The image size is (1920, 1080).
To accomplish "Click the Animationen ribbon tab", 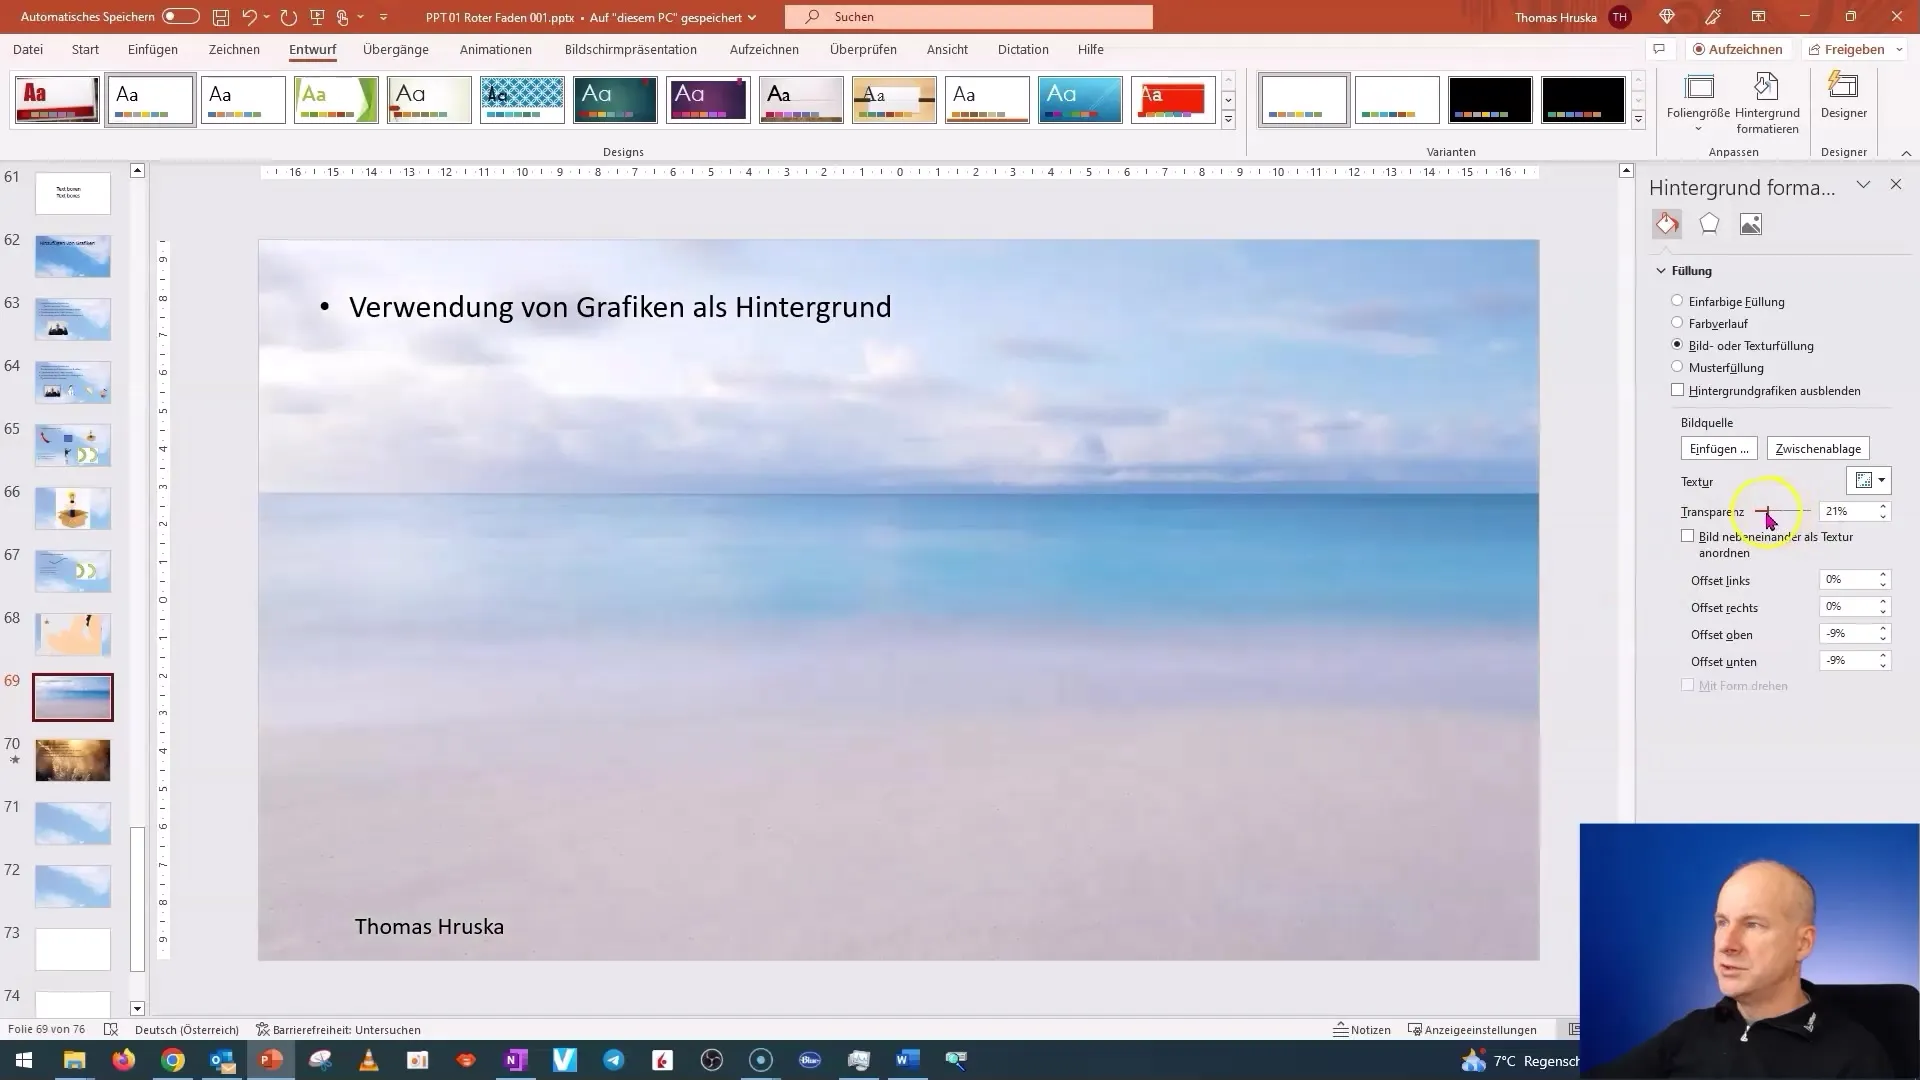I will click(496, 49).
